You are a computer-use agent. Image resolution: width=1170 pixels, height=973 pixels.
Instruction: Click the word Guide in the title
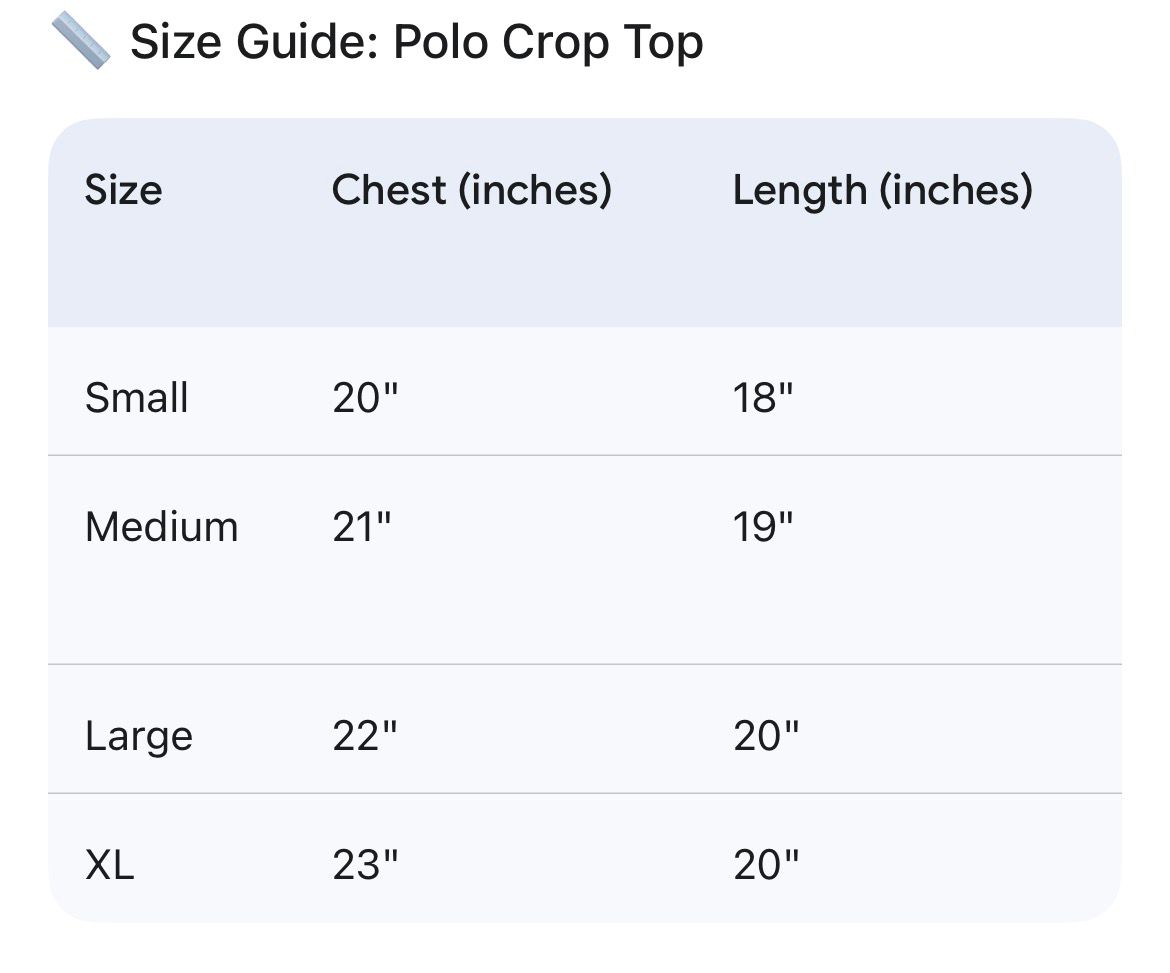pos(310,42)
